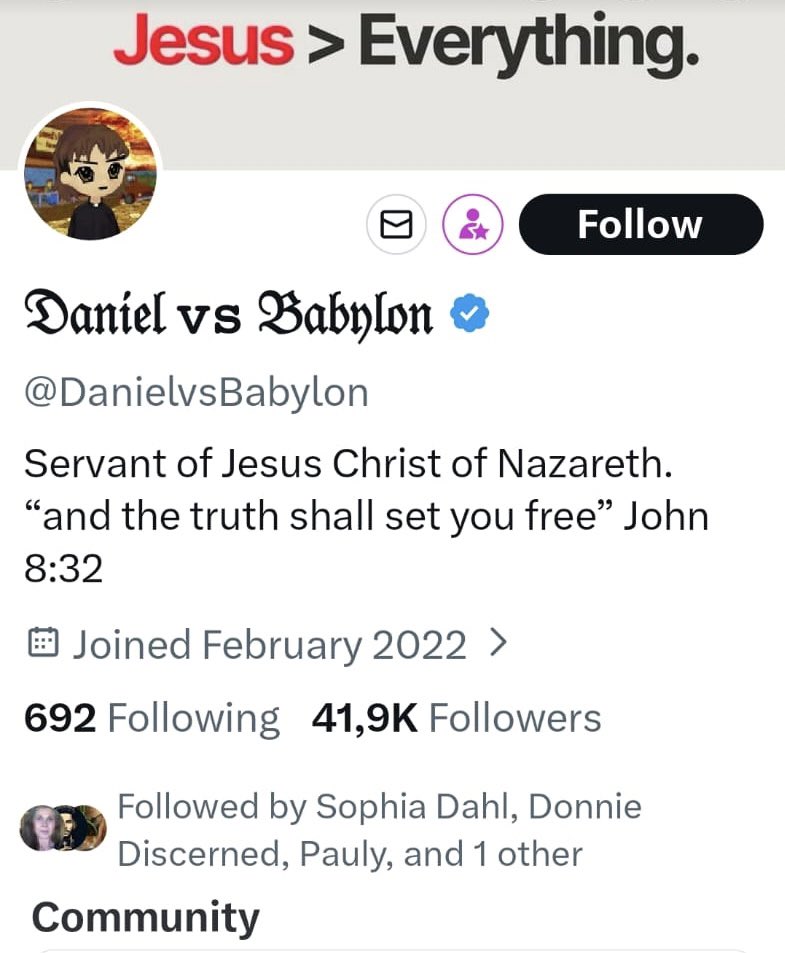Open Sophia Dahl follower avatar
Image resolution: width=785 pixels, height=953 pixels.
38,828
